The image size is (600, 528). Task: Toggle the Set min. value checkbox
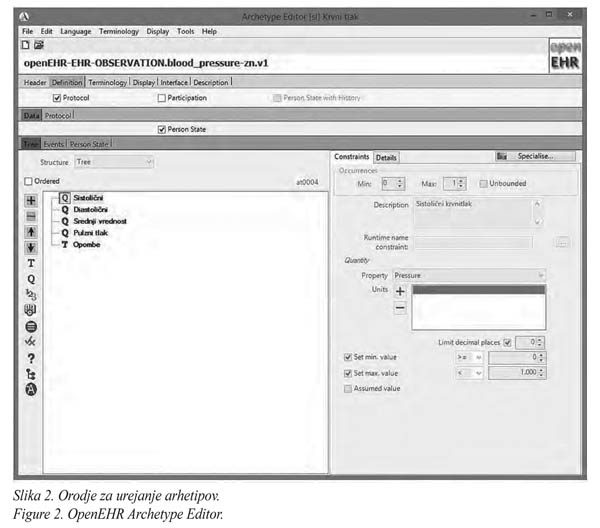tap(348, 357)
